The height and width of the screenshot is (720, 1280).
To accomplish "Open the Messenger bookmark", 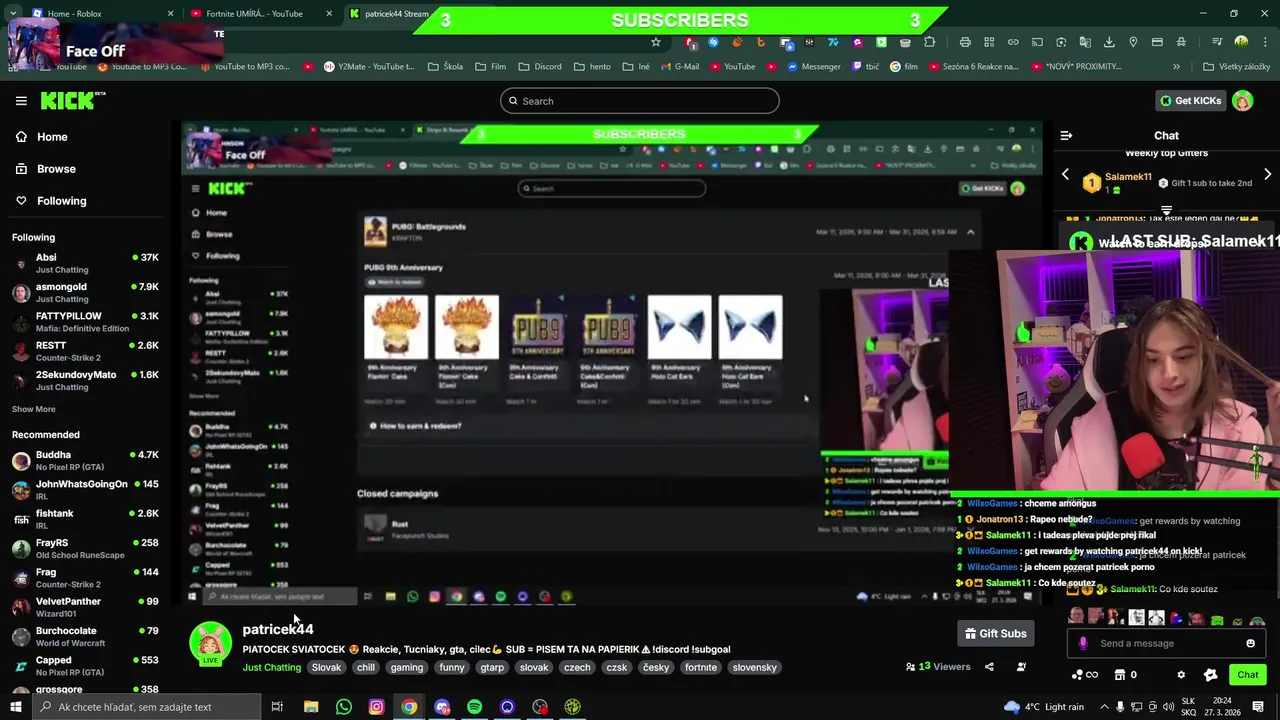I will click(x=813, y=67).
